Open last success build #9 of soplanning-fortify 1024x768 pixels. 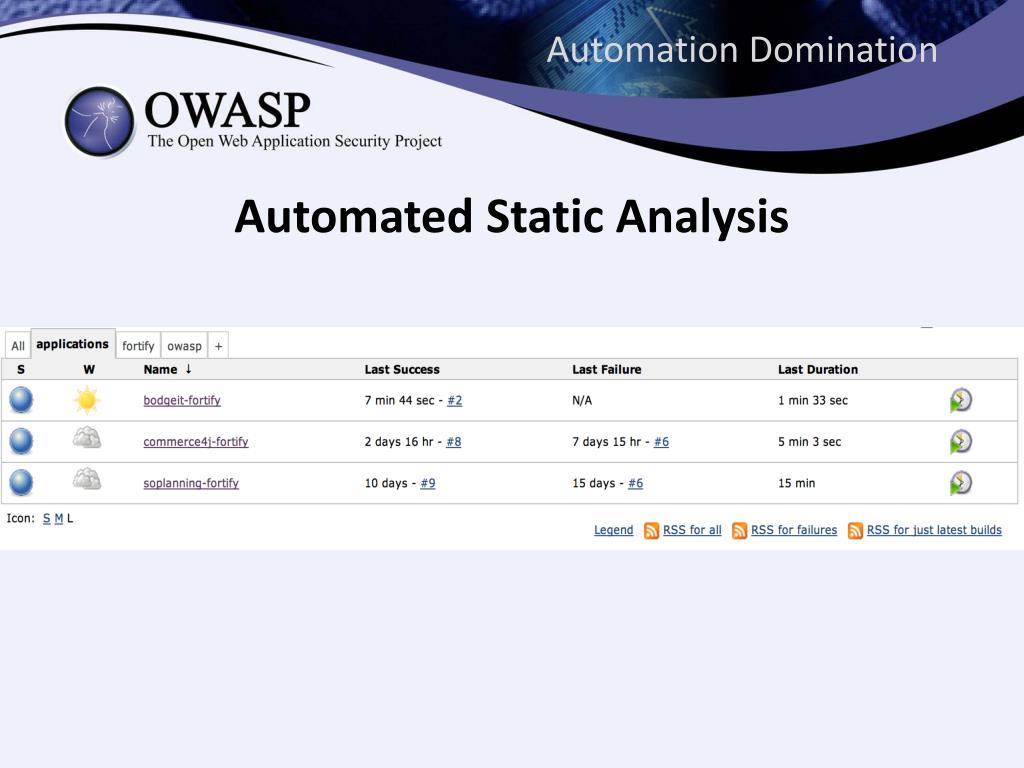[x=428, y=483]
